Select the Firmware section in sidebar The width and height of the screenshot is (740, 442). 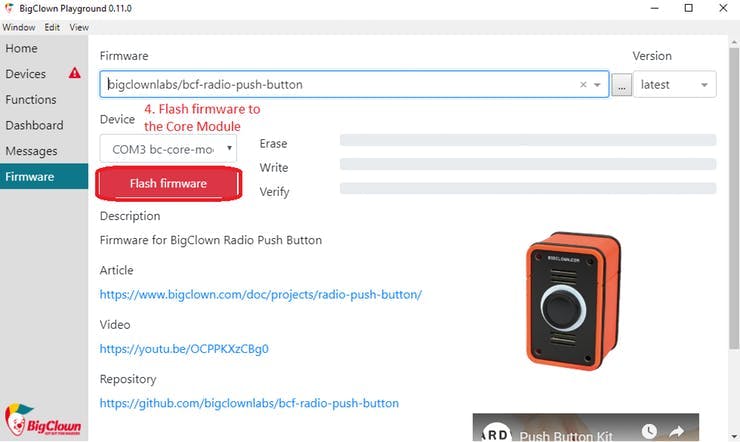pyautogui.click(x=44, y=176)
